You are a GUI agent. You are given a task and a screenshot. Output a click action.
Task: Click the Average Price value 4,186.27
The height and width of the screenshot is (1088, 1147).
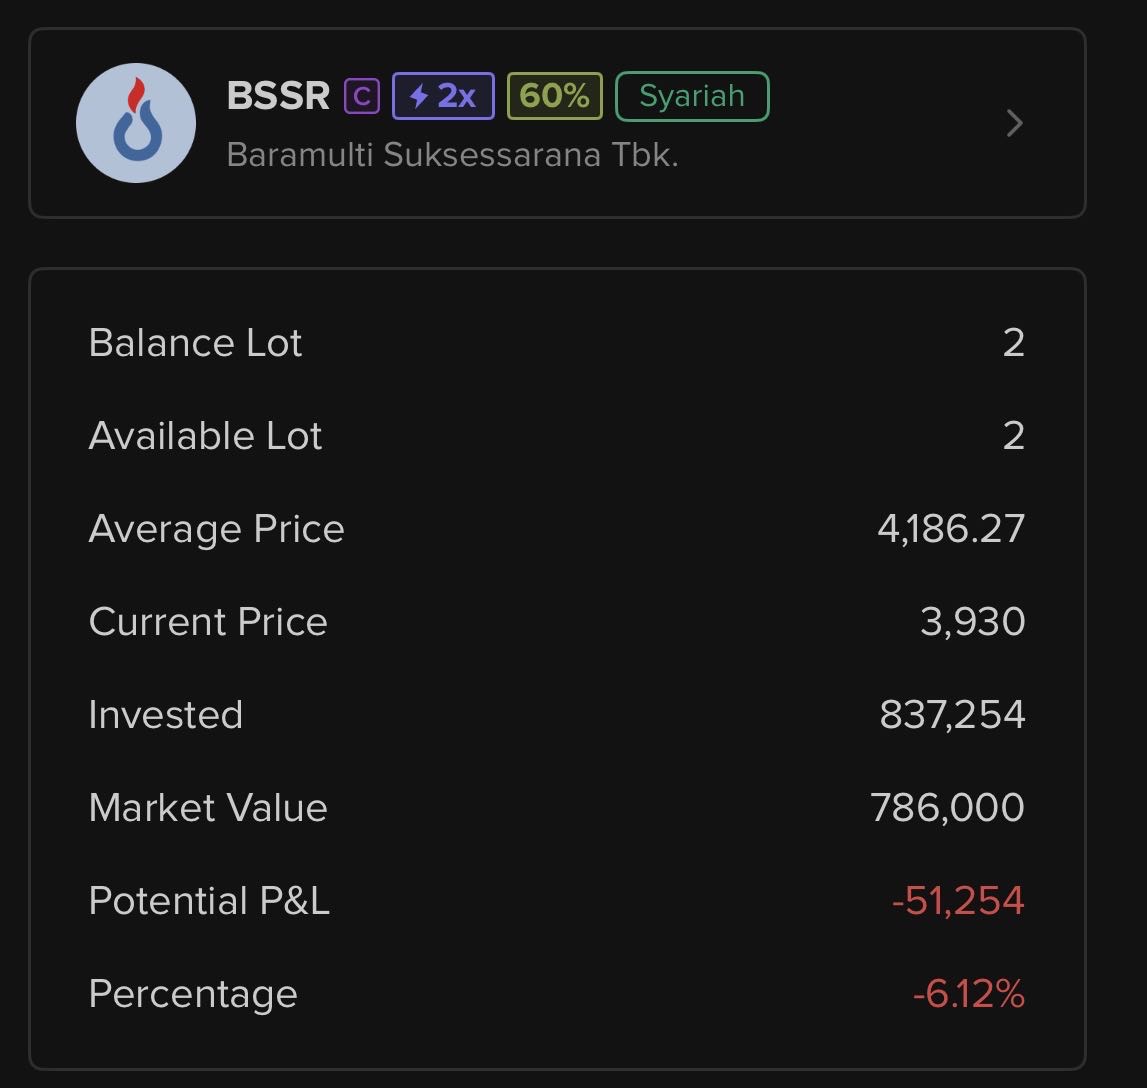tap(951, 529)
